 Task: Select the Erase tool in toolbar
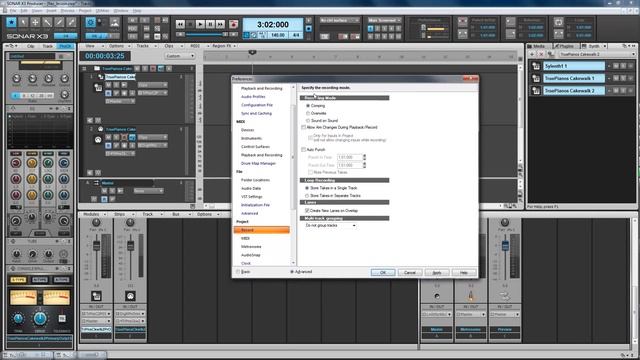point(71,22)
